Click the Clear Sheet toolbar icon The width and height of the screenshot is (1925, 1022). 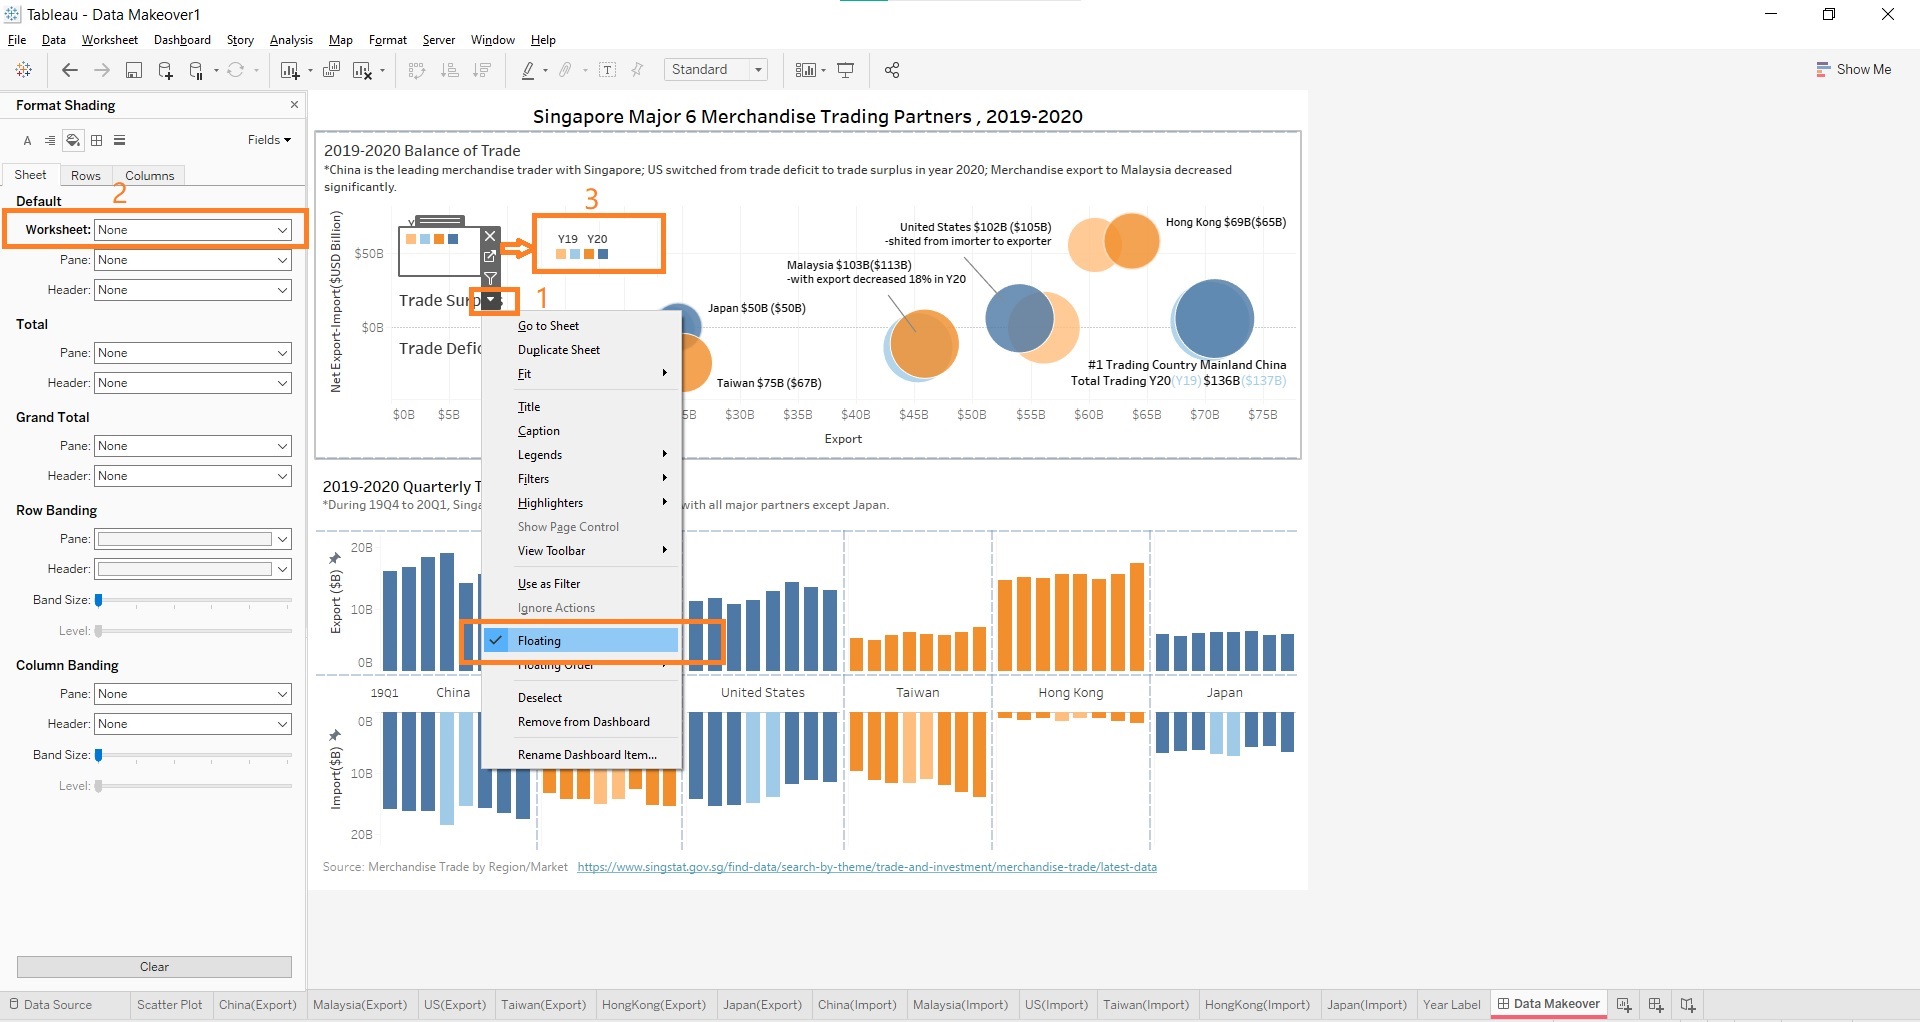click(362, 70)
